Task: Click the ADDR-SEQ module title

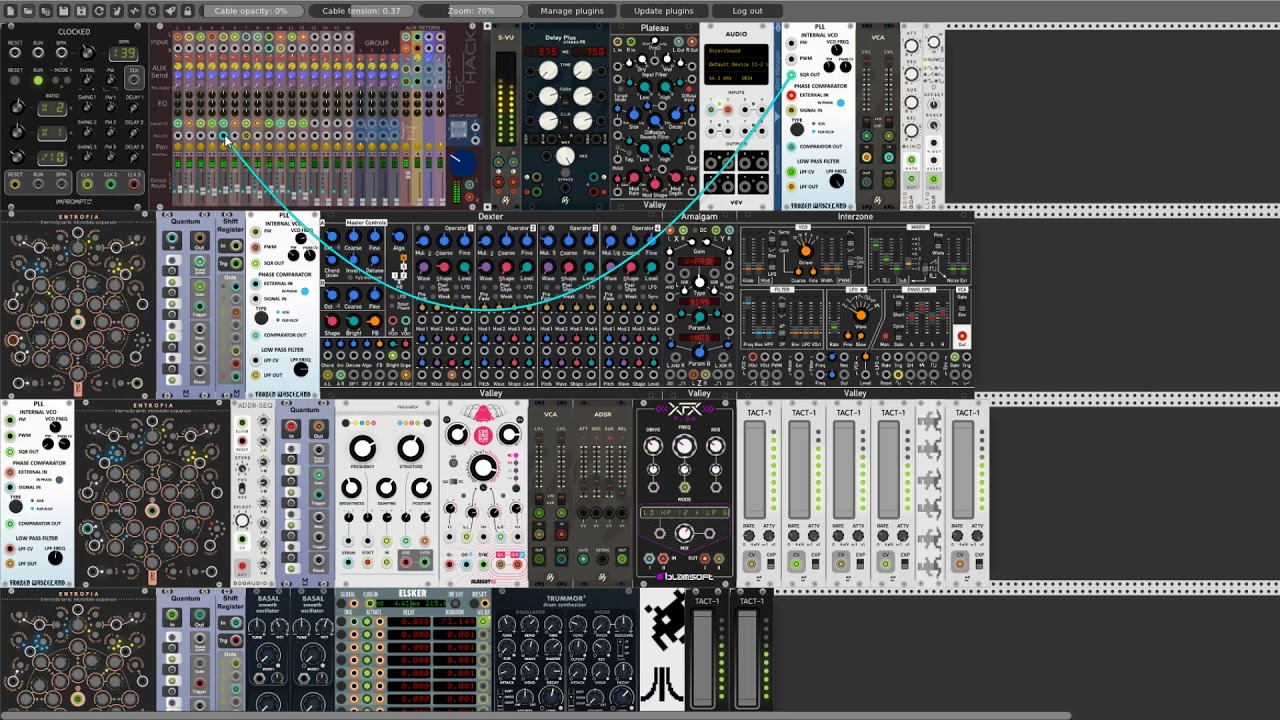Action: pos(254,405)
